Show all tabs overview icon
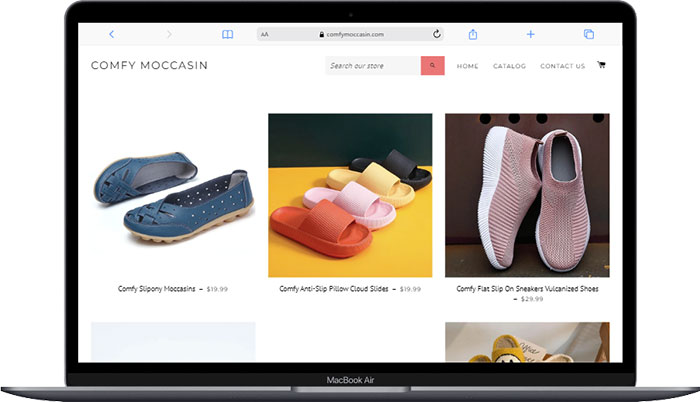Screen dimensions: 700x402 point(589,34)
